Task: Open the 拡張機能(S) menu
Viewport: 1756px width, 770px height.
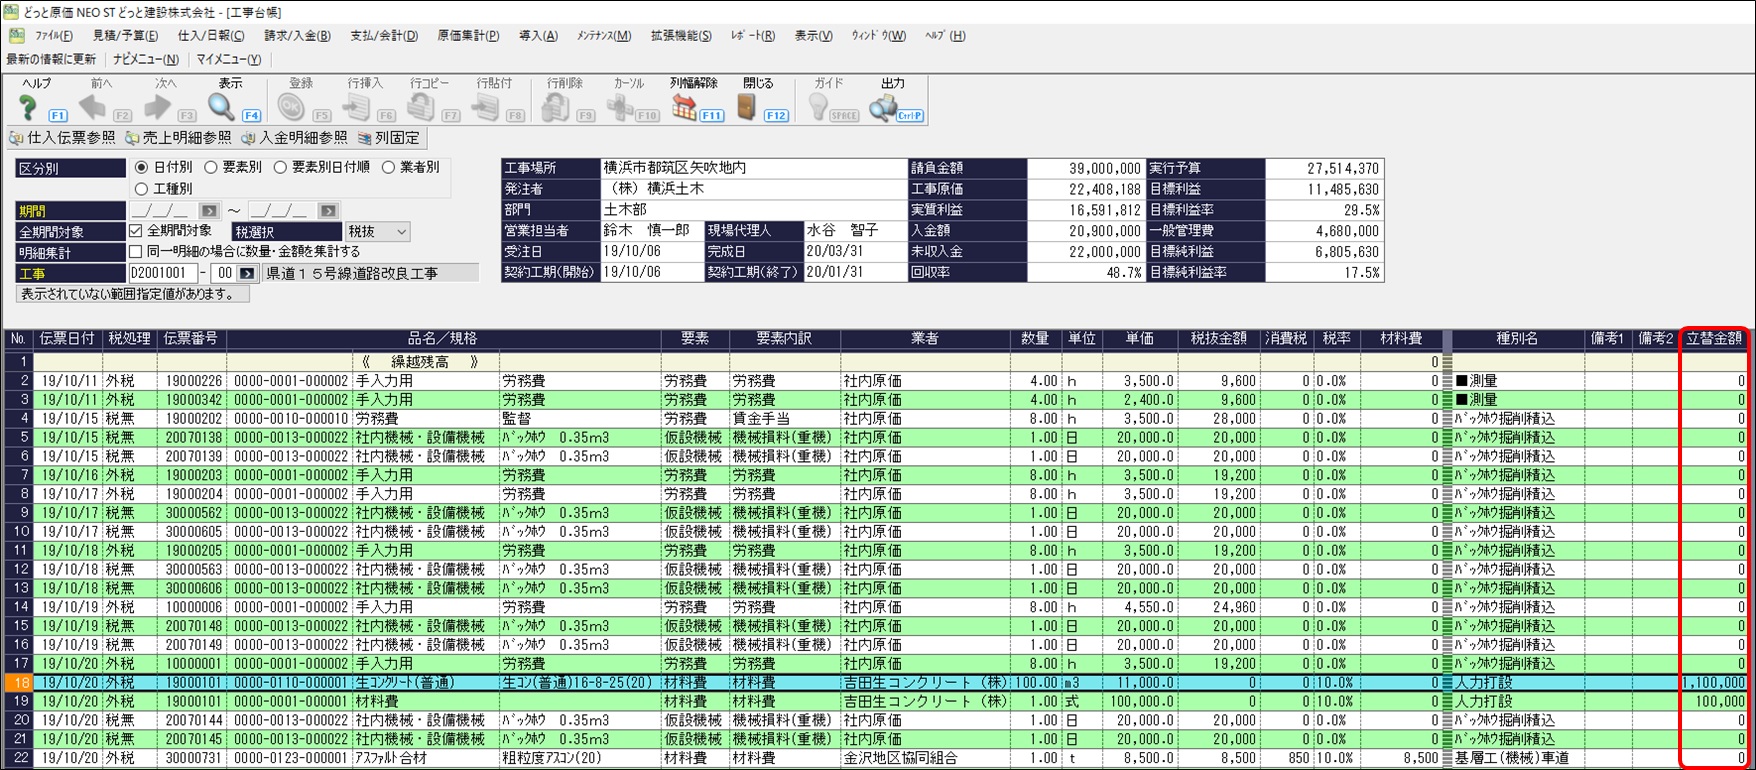Action: click(x=681, y=36)
